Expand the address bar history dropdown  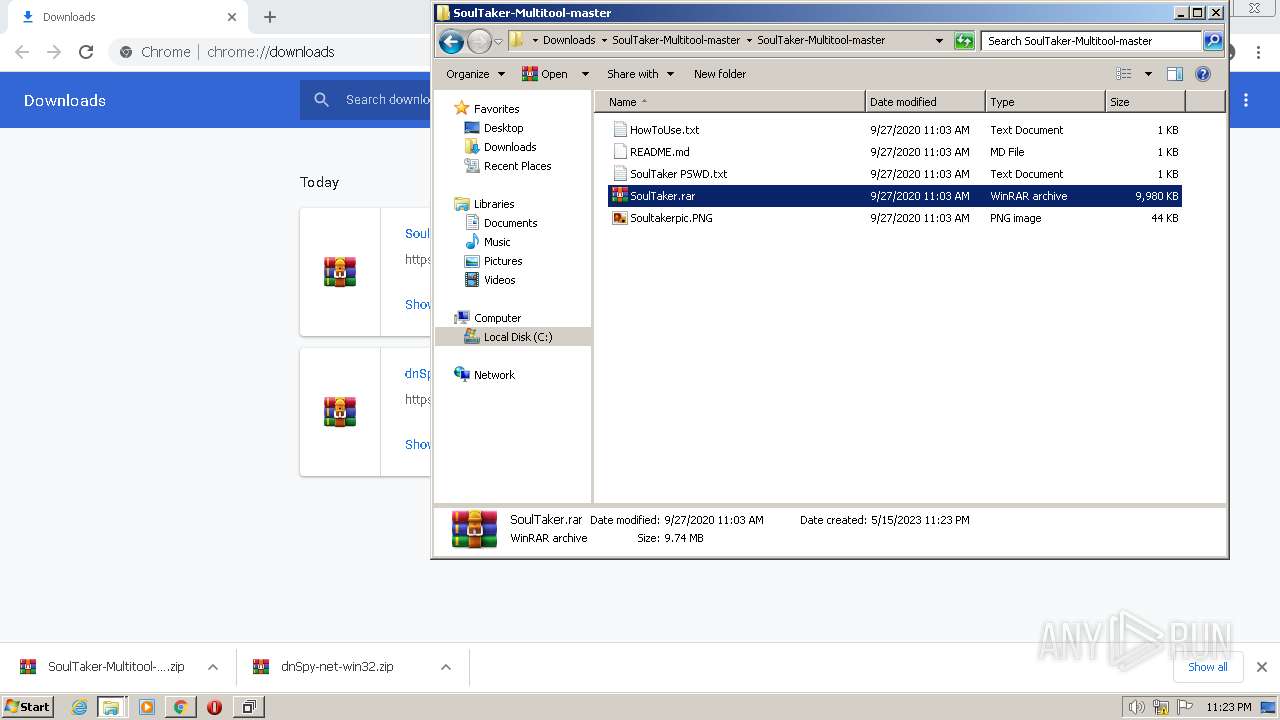click(939, 41)
